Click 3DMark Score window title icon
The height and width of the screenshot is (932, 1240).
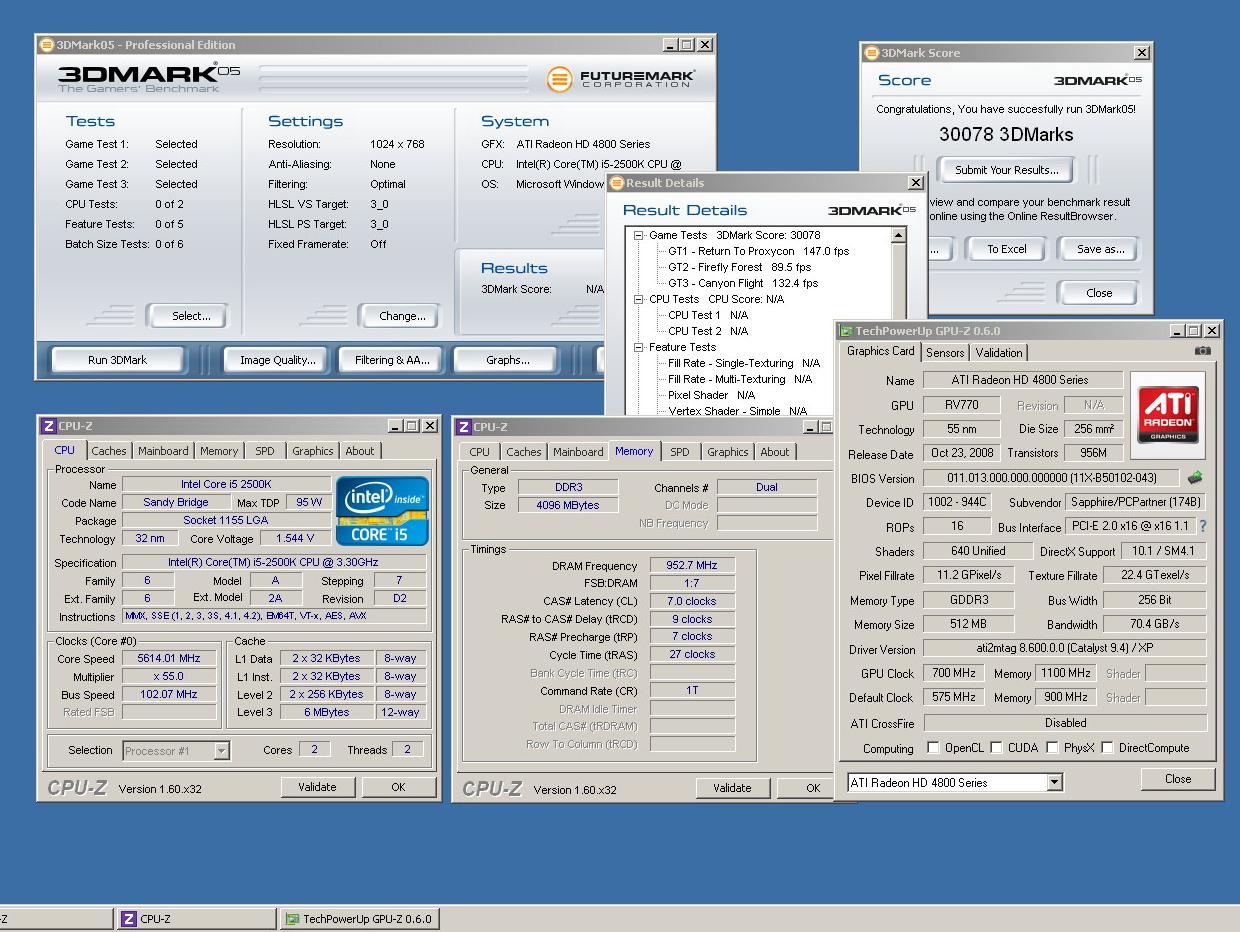pyautogui.click(x=871, y=53)
